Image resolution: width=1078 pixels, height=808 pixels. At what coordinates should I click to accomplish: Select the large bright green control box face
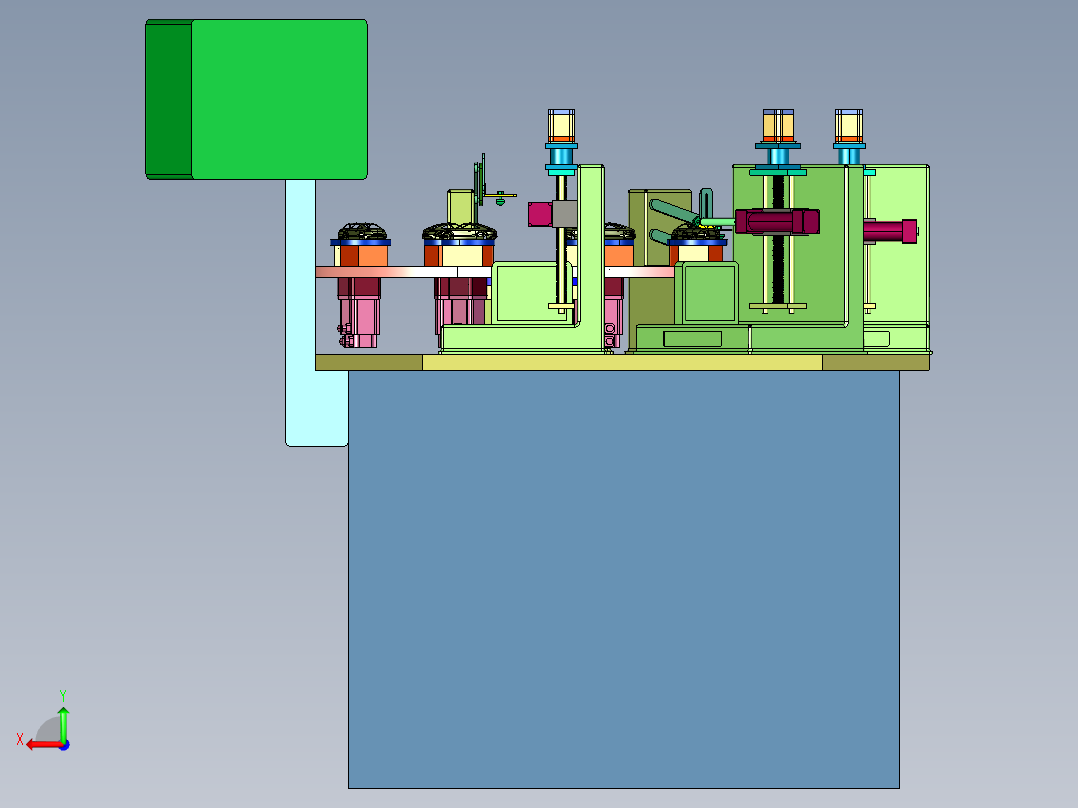point(279,100)
